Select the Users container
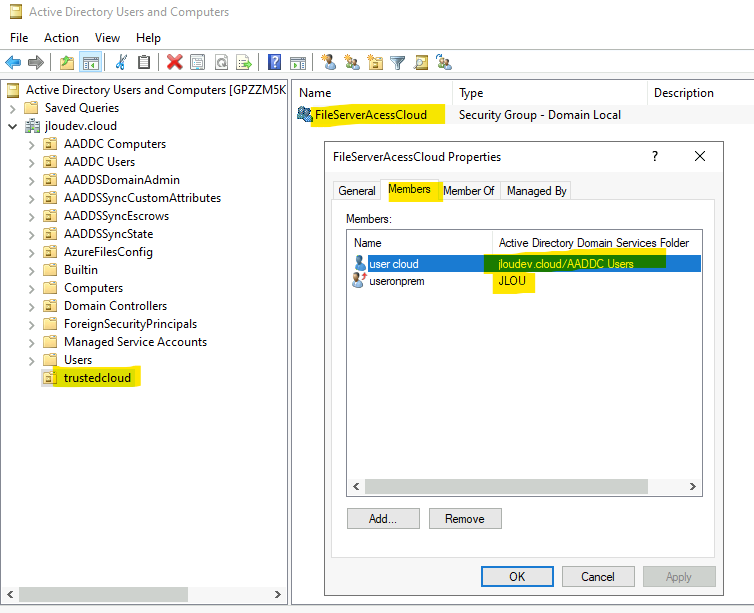Screen dimensions: 754x613 click(x=78, y=360)
